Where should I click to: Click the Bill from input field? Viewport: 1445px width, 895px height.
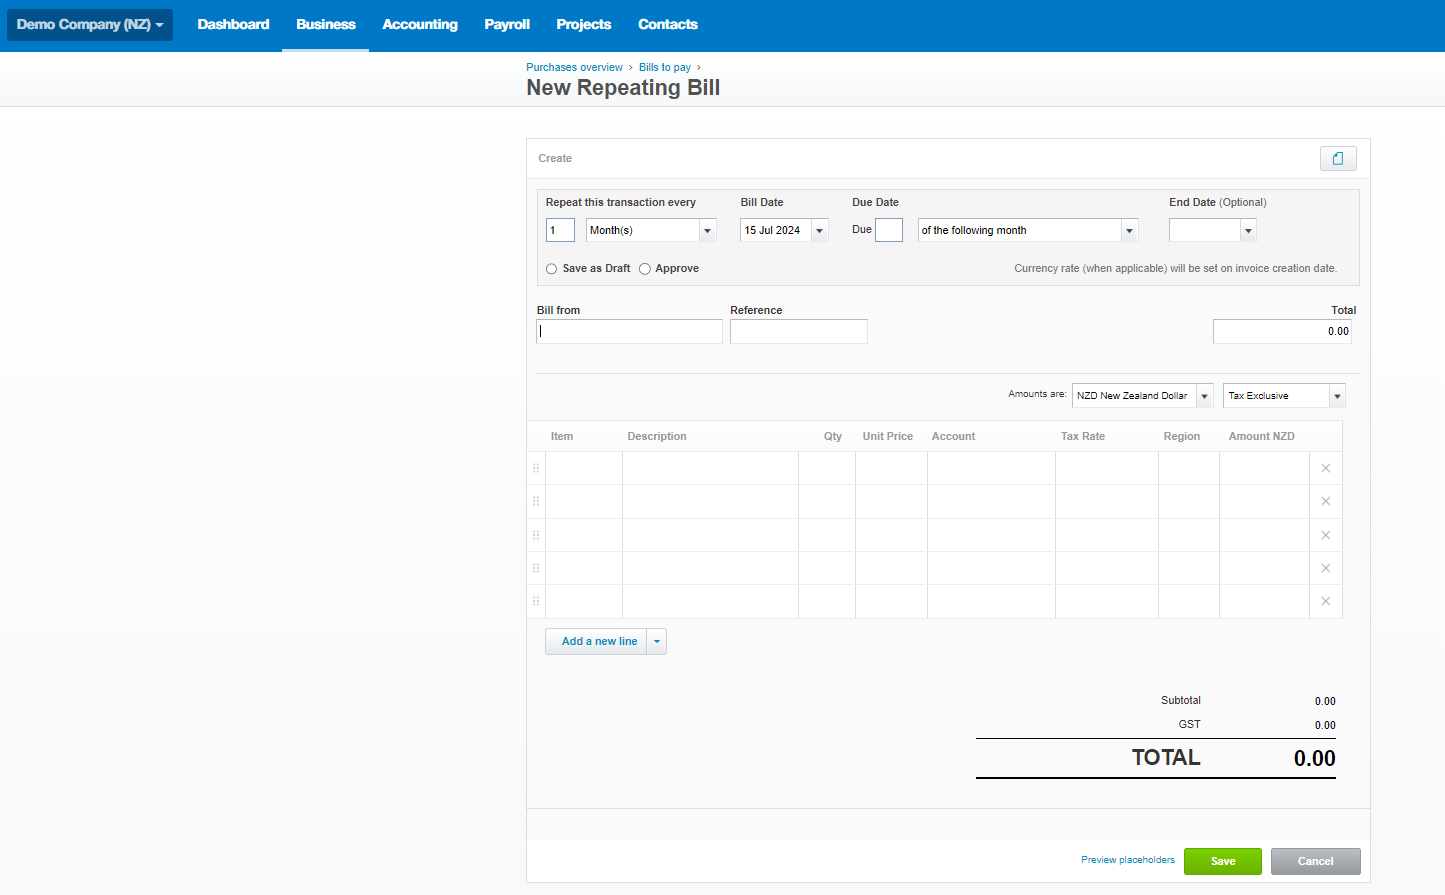coord(629,331)
